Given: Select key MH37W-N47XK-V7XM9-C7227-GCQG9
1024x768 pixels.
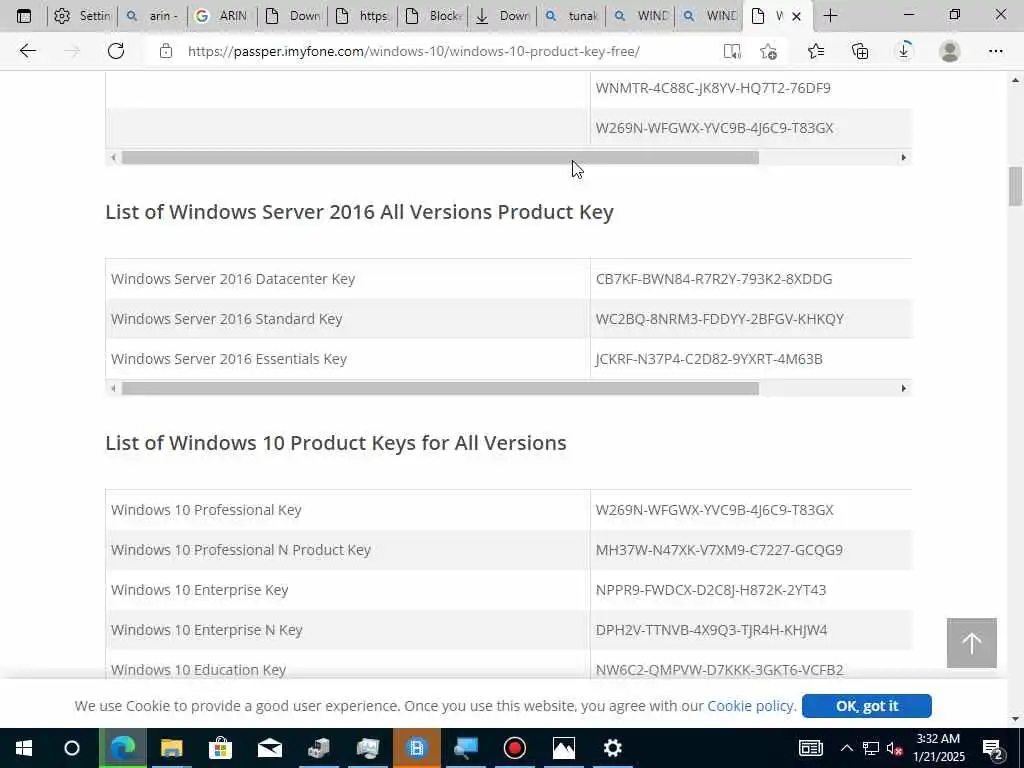Looking at the screenshot, I should 719,550.
